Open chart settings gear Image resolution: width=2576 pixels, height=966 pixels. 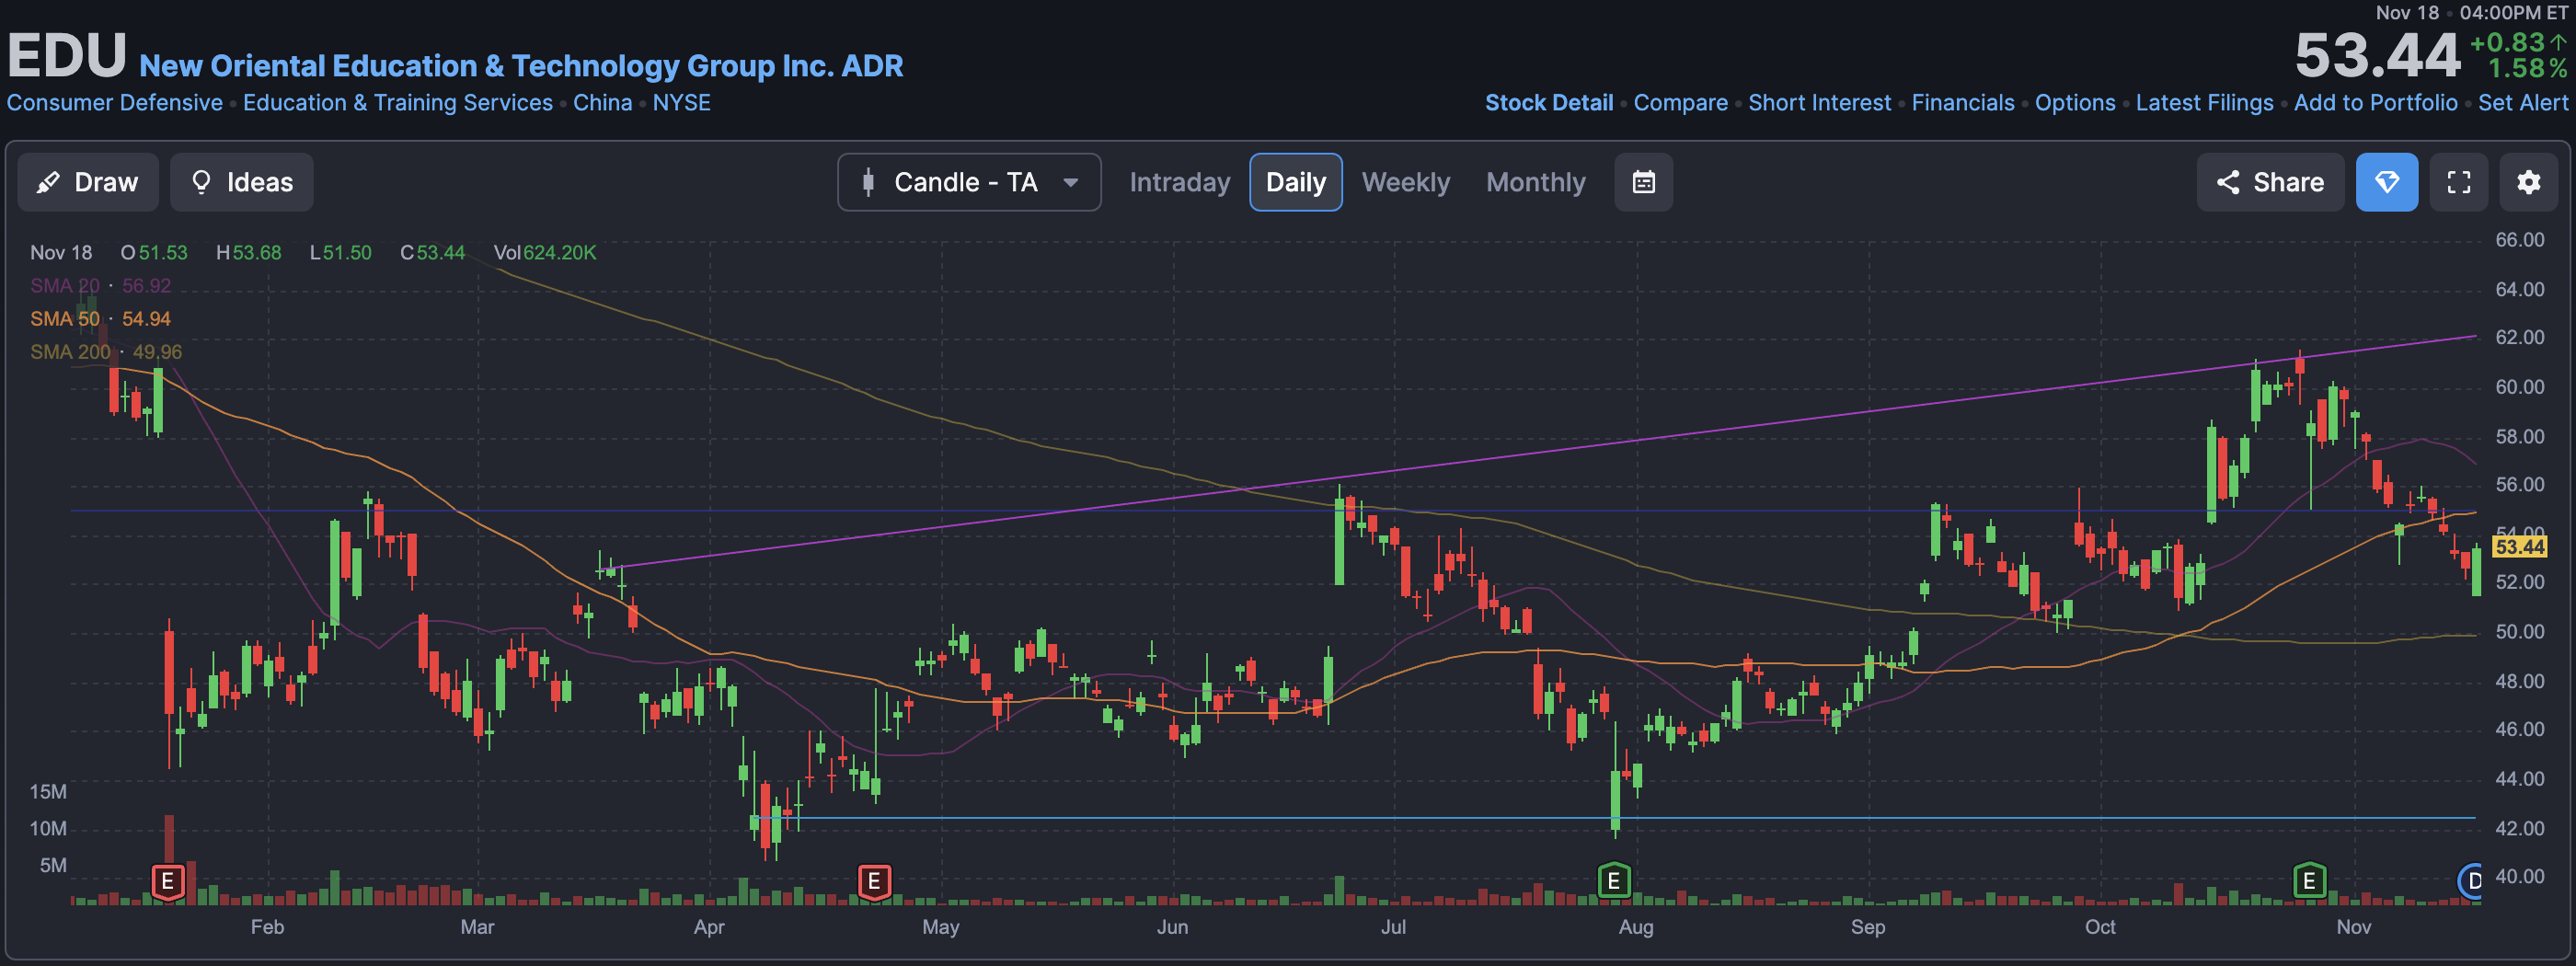[2528, 182]
